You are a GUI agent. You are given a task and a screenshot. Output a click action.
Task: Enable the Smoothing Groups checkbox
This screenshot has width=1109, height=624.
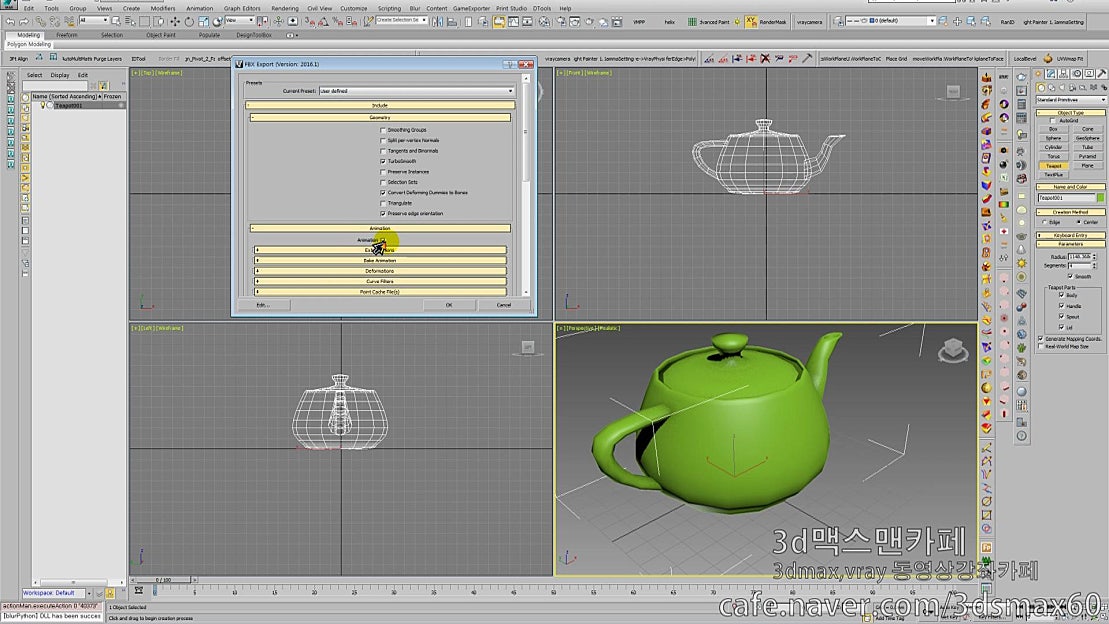click(x=382, y=130)
